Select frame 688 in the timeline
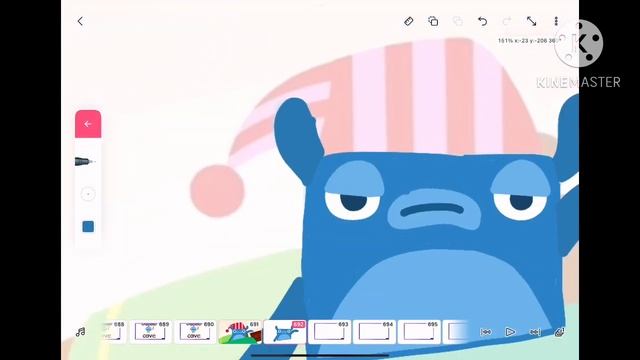 113,331
